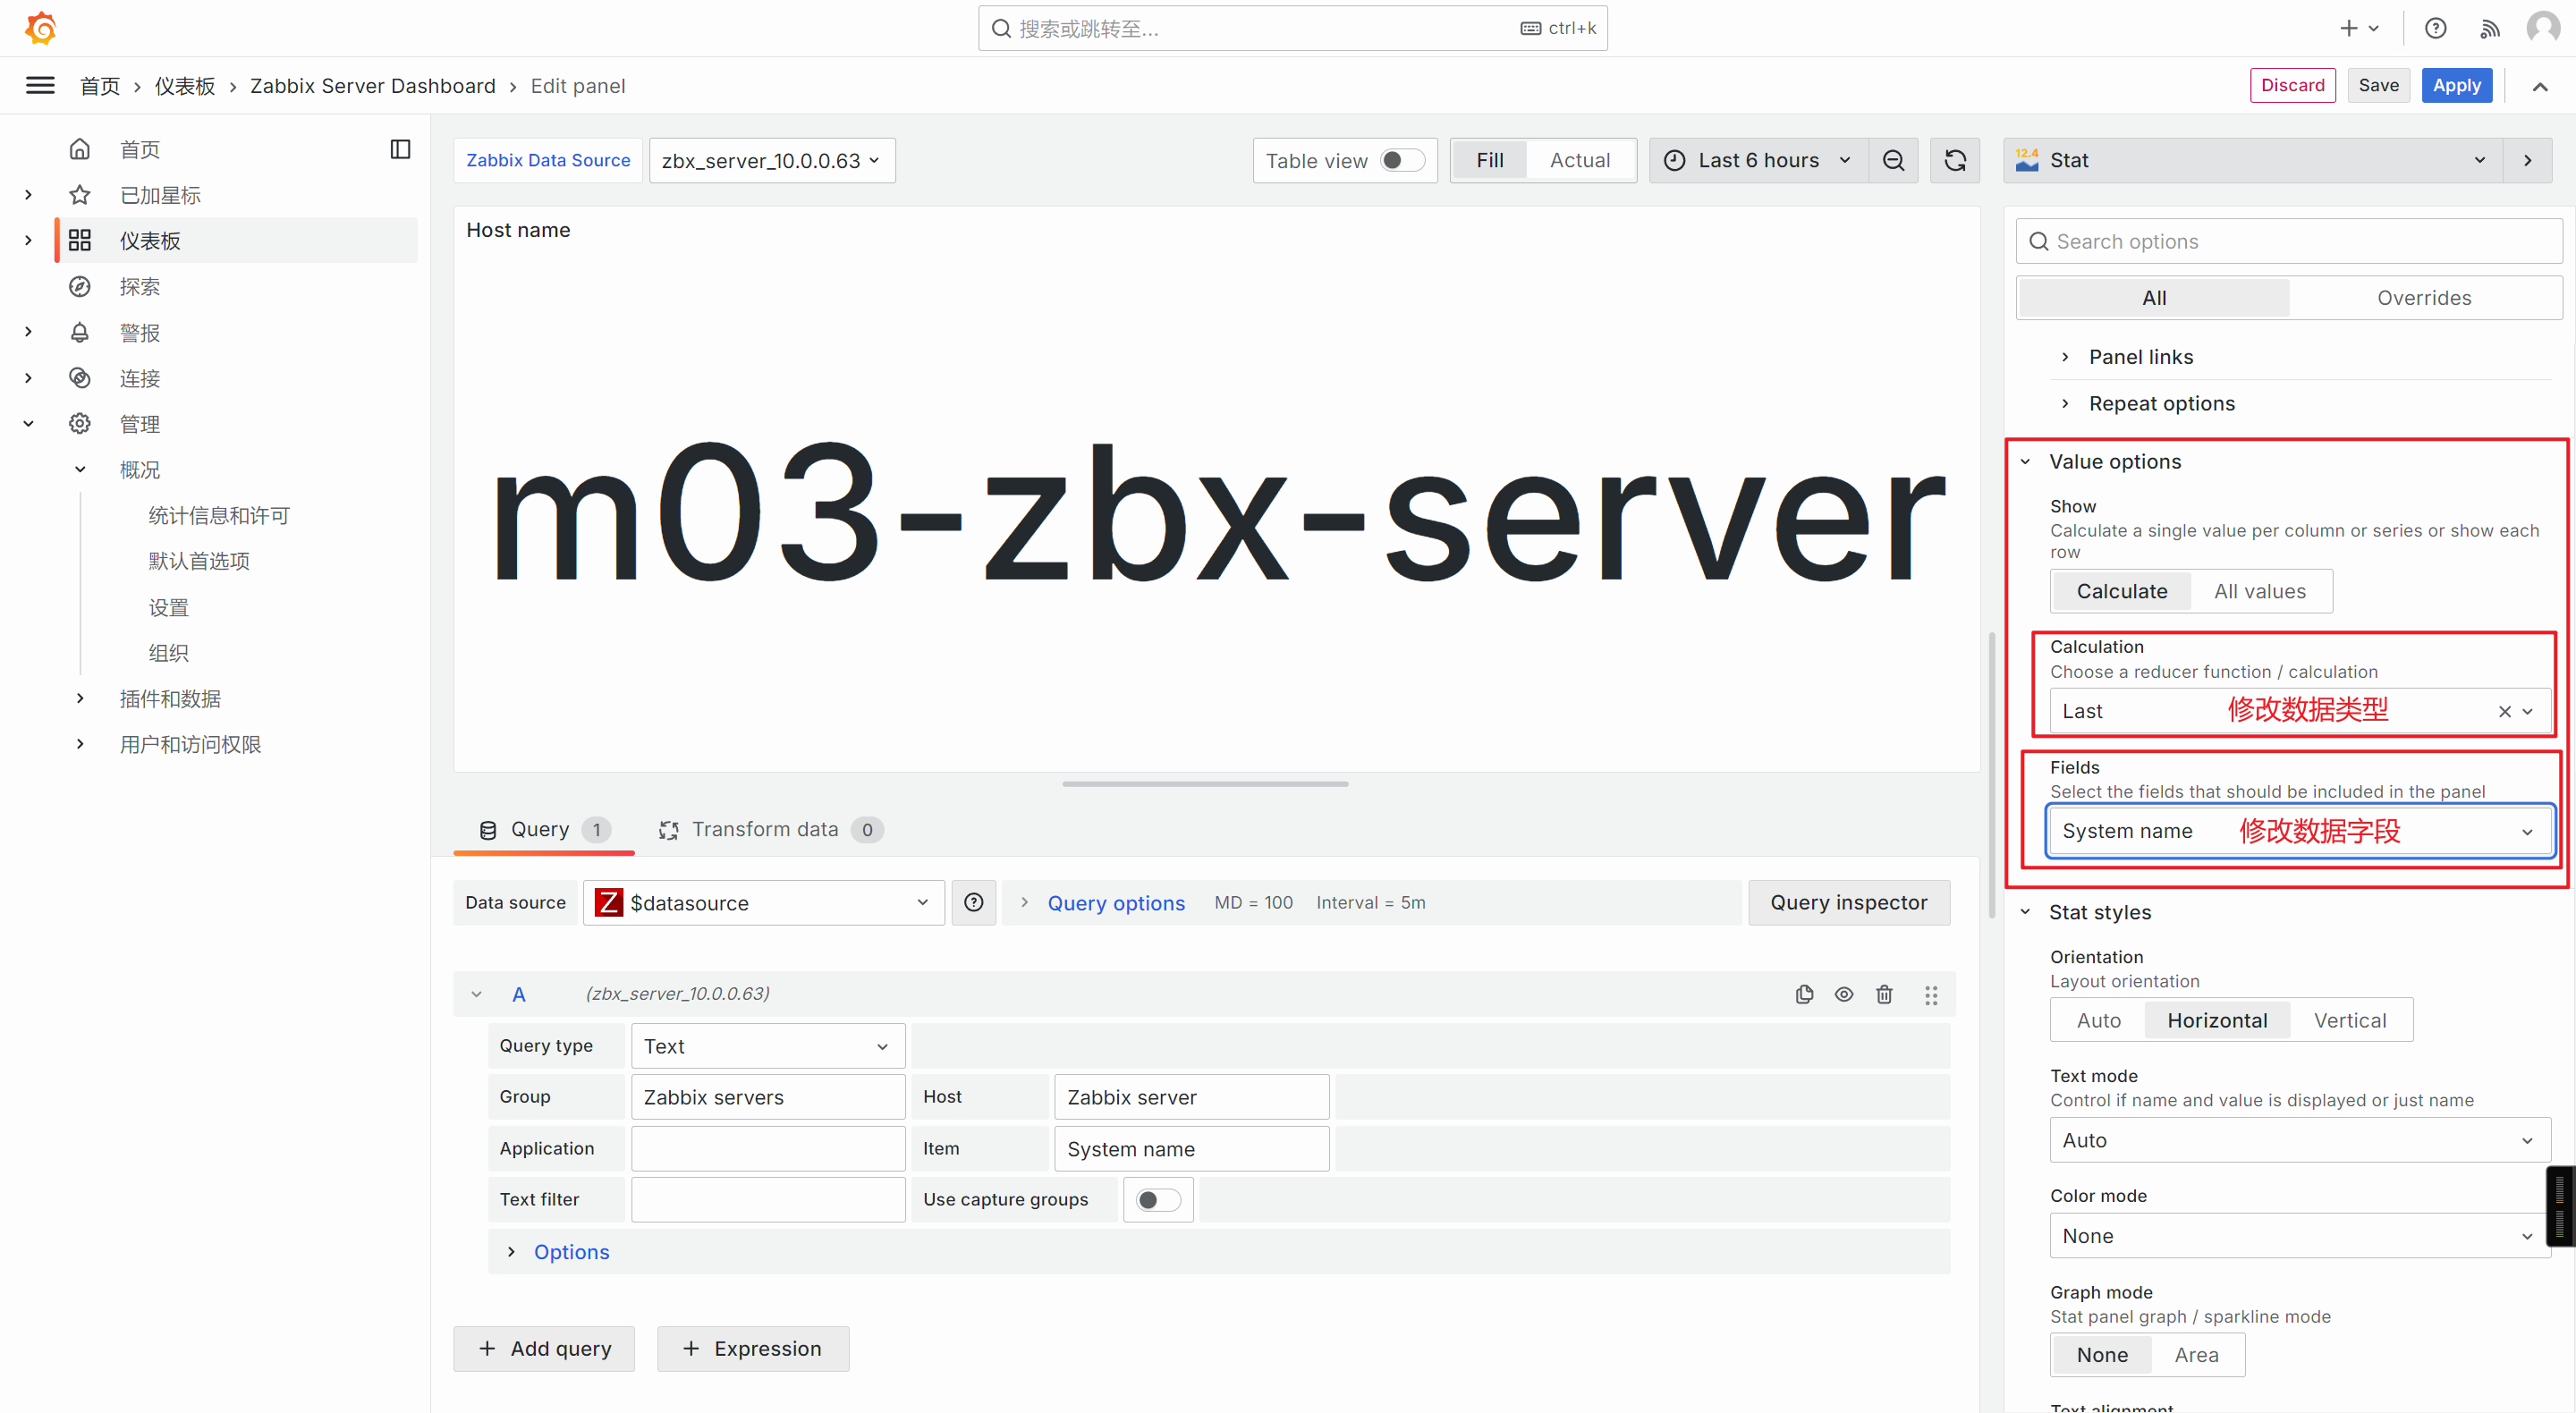
Task: Click the zoom out time range icon
Action: point(1893,160)
